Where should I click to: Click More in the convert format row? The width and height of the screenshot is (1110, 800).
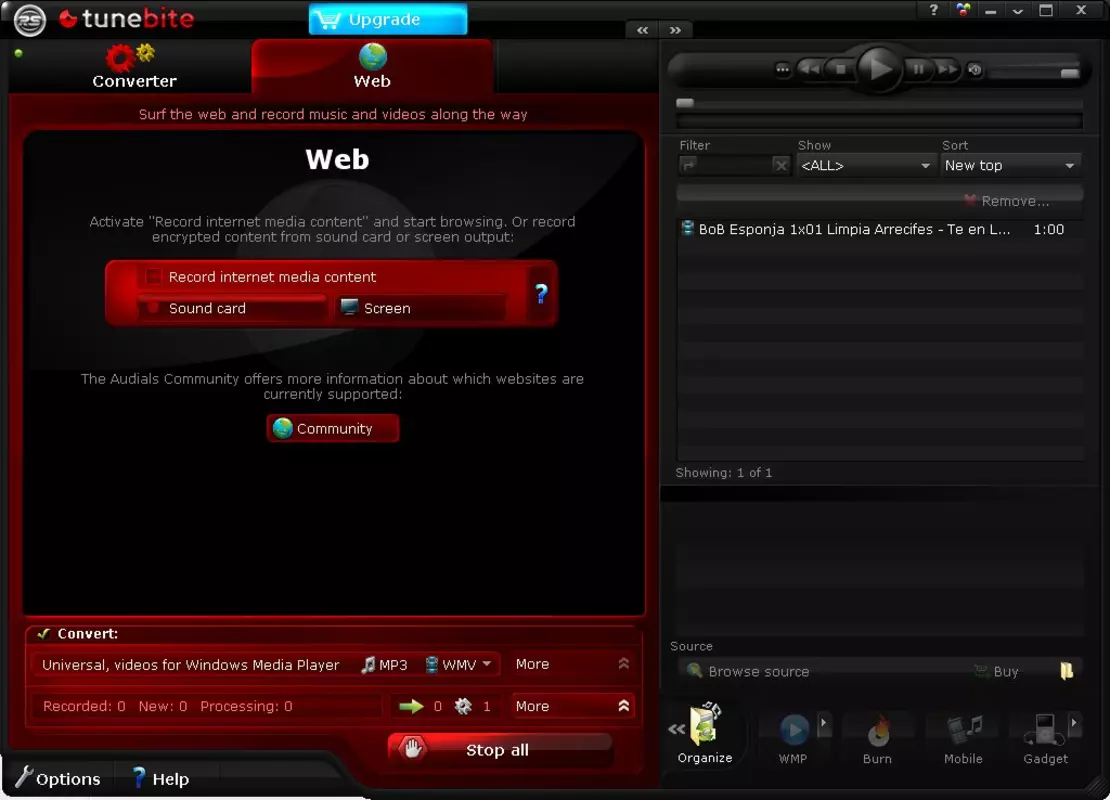coord(532,664)
